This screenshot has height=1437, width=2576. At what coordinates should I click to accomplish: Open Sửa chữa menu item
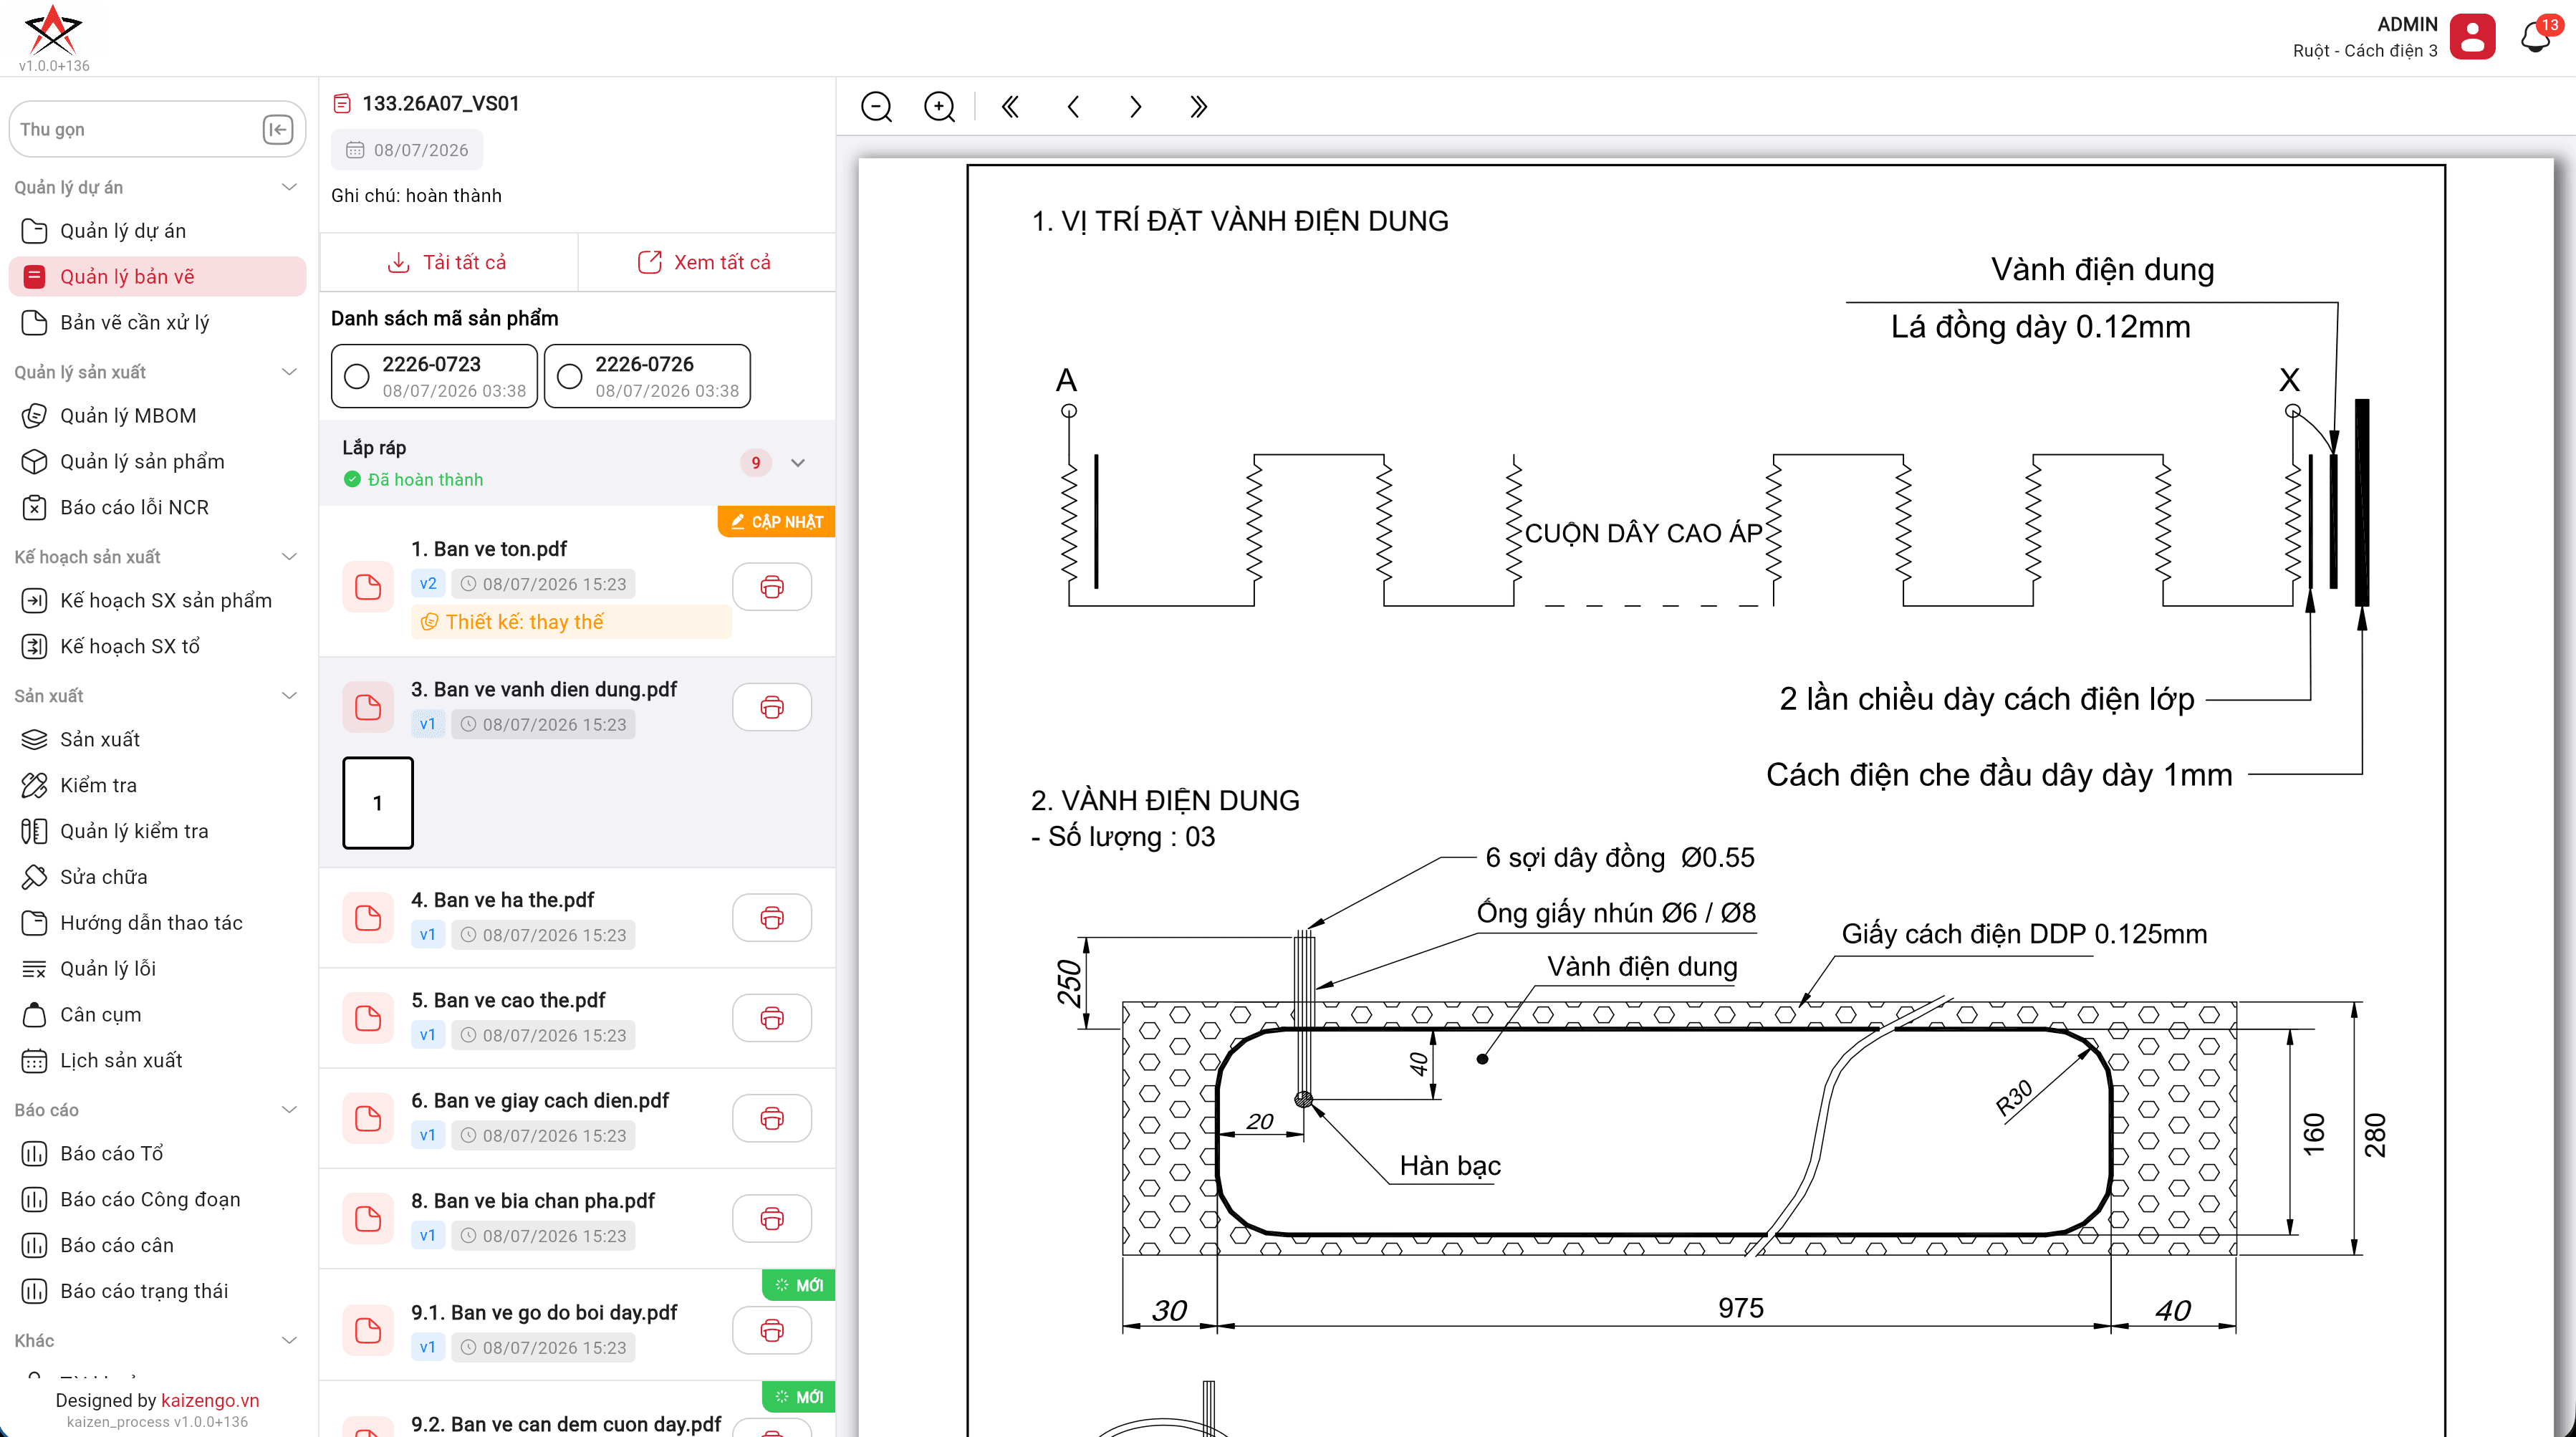[157, 877]
